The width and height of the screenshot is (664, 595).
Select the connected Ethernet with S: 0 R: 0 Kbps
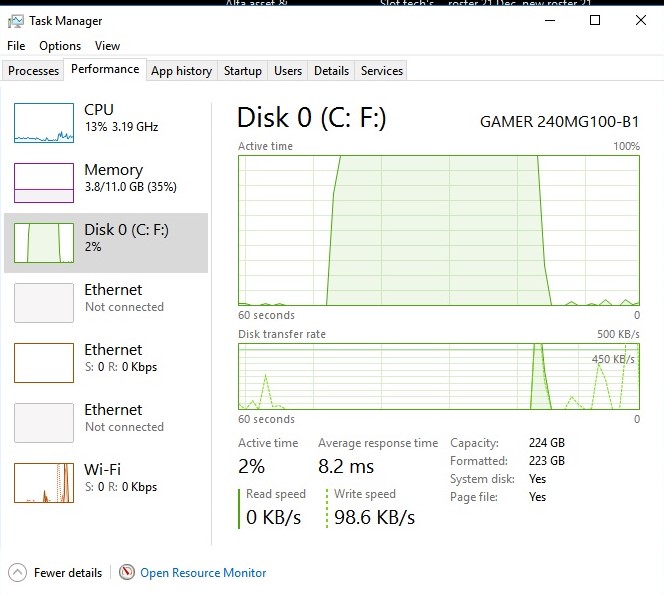(x=106, y=363)
